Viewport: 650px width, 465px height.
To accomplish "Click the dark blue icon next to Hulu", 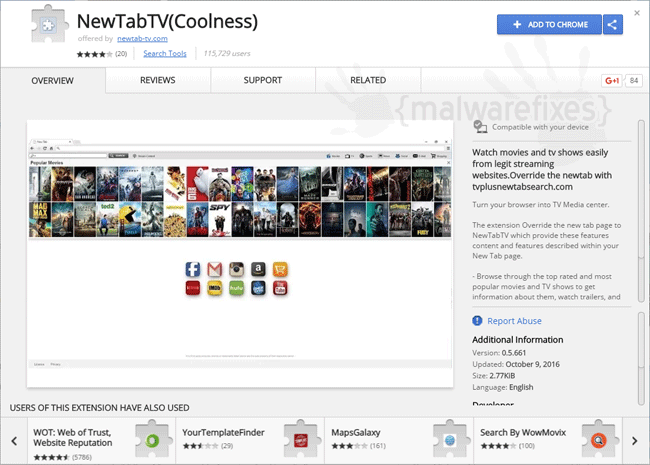I will 258,288.
